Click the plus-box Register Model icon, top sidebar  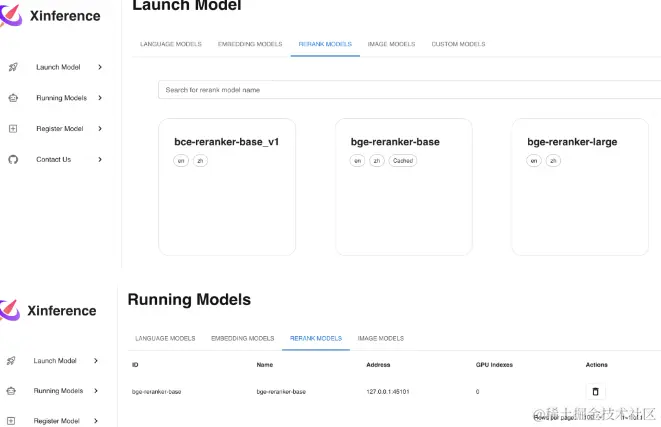tap(13, 129)
